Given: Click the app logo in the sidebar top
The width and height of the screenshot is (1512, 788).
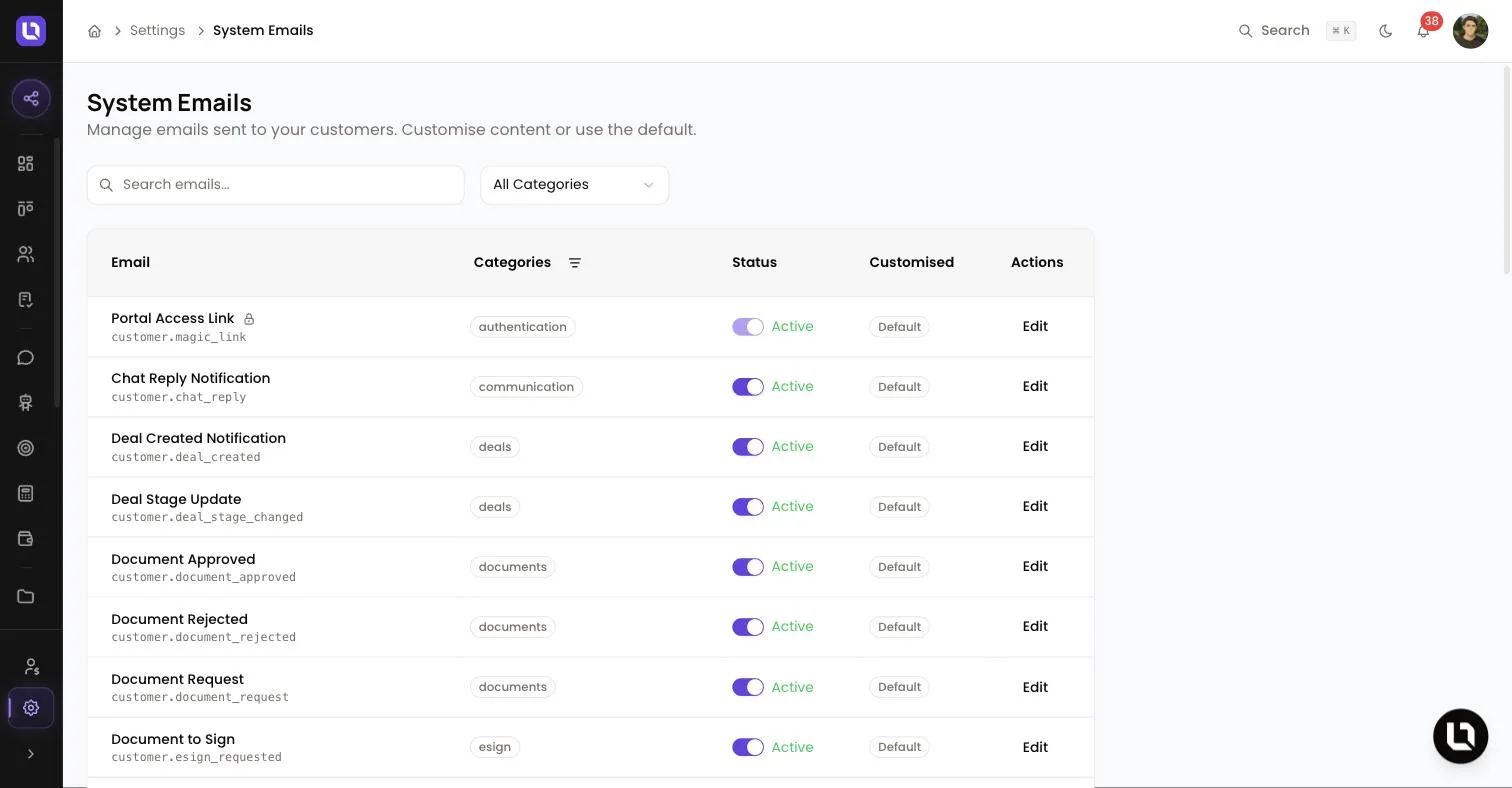Looking at the screenshot, I should 31,31.
